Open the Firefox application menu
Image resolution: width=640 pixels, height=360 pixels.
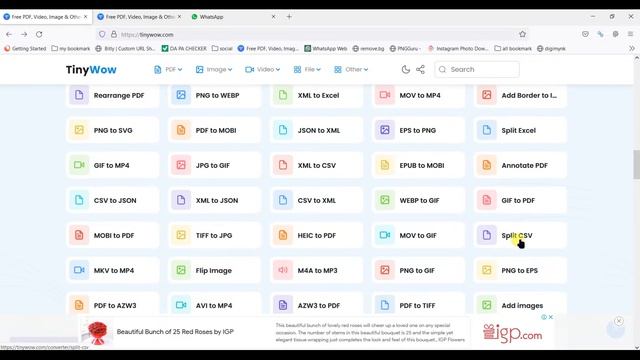(631, 34)
